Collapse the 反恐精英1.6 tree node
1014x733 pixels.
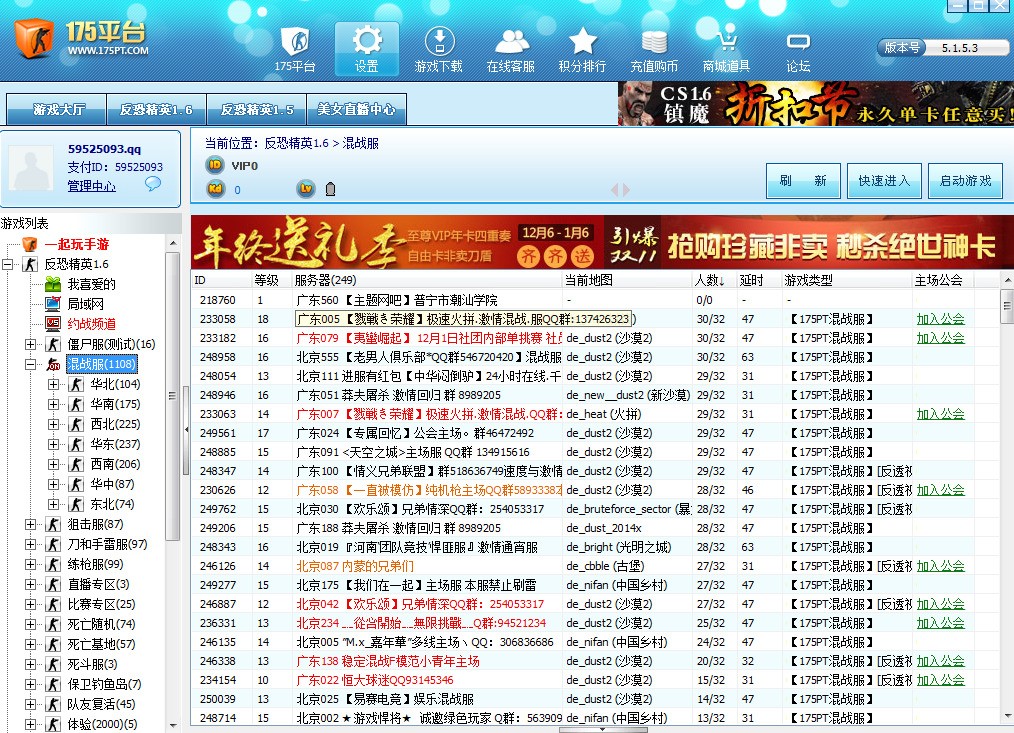[8, 264]
